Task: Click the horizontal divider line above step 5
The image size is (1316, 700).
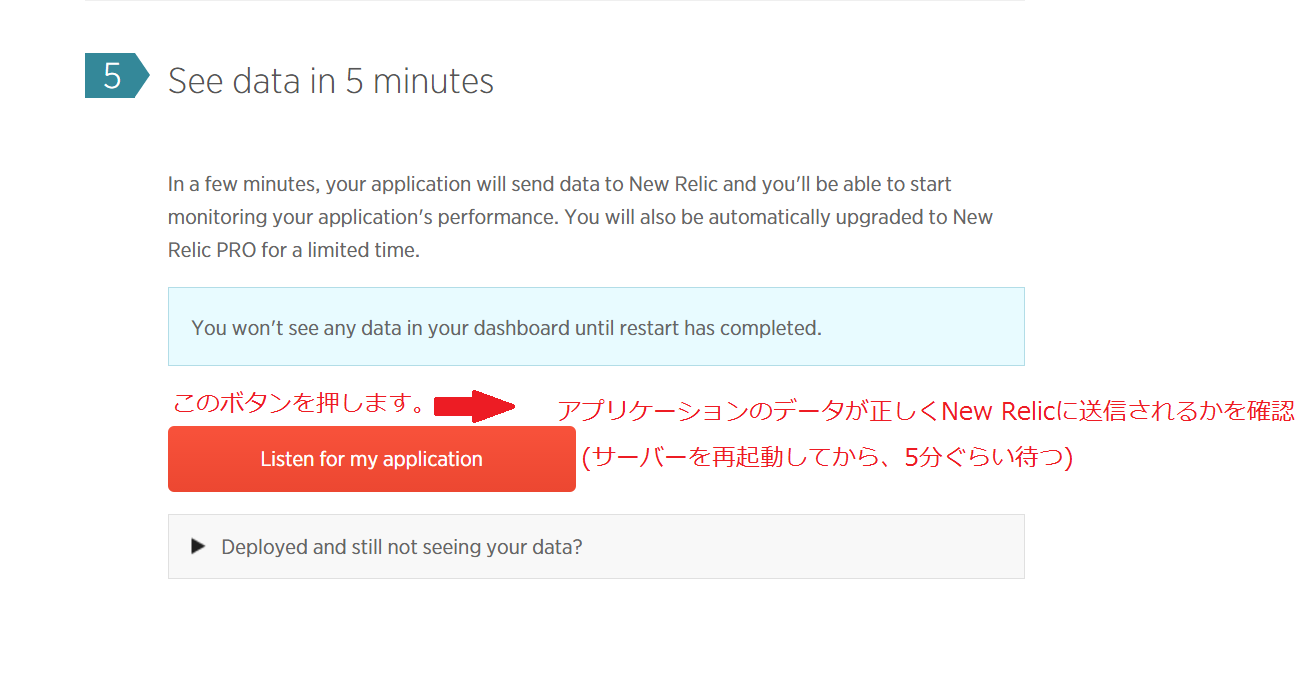Action: coord(554,1)
